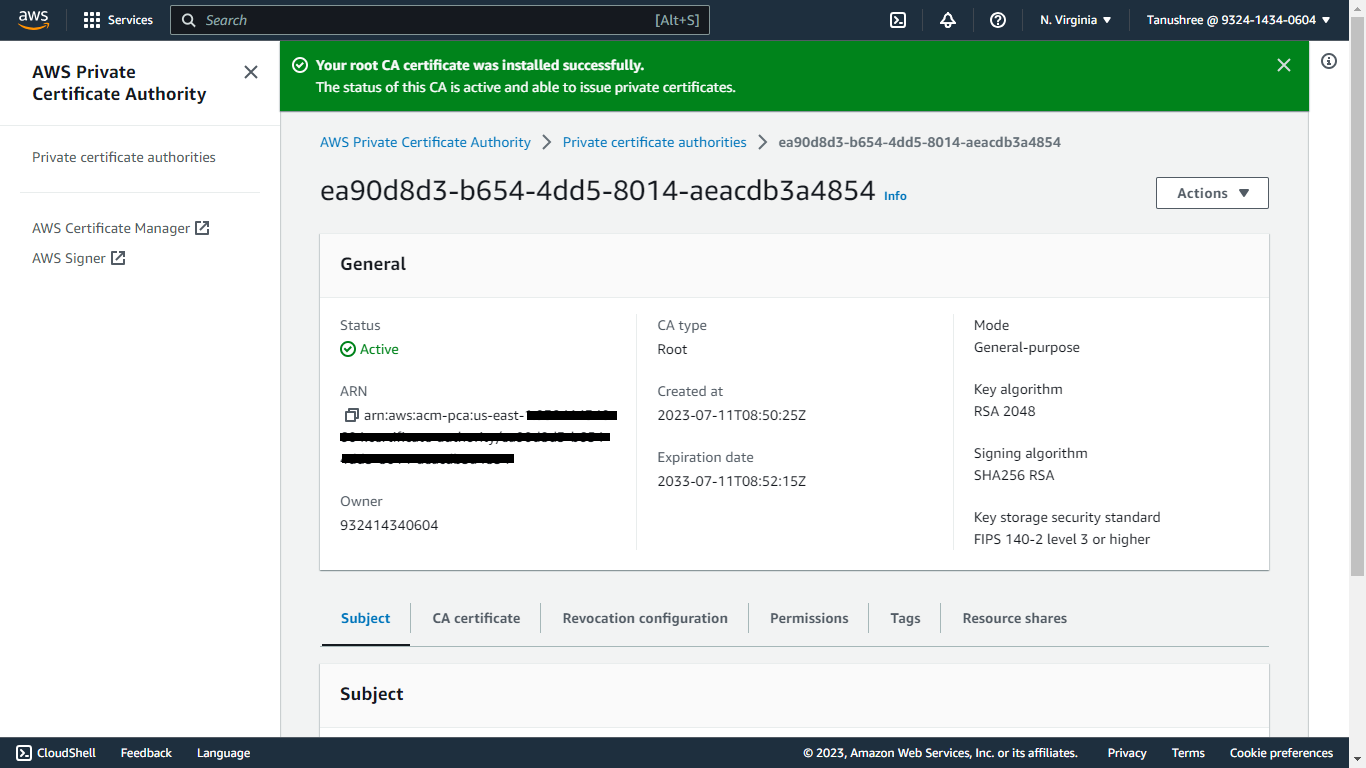Screen dimensions: 1366x768
Task: Open Feedback in the footer
Action: coord(146,753)
